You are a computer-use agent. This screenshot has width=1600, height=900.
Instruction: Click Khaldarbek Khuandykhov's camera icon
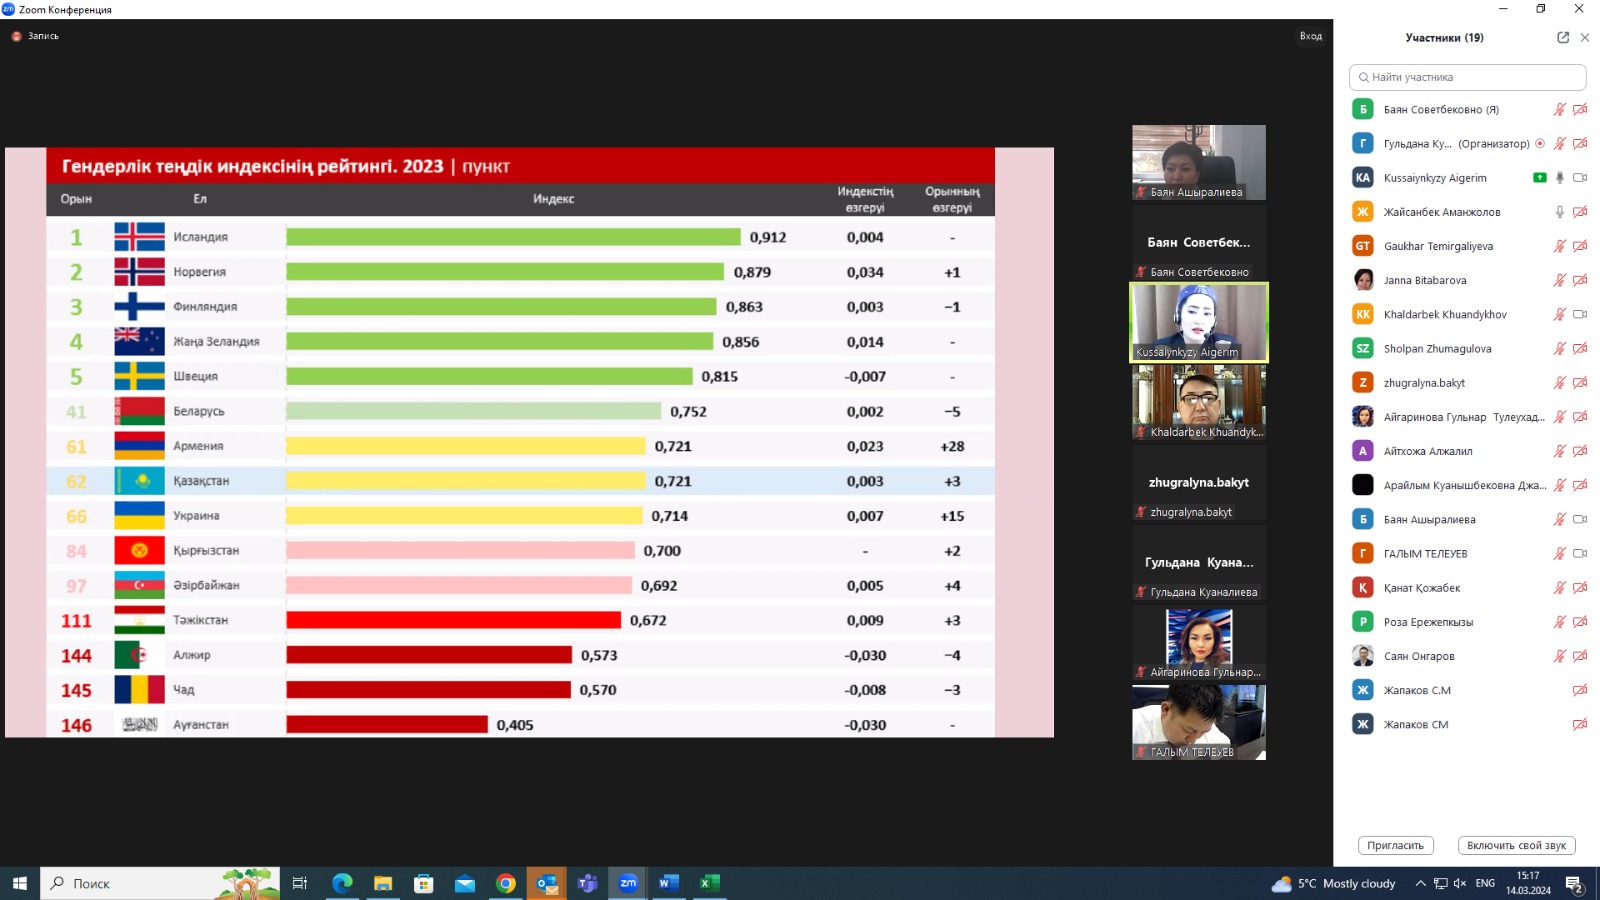(1580, 314)
